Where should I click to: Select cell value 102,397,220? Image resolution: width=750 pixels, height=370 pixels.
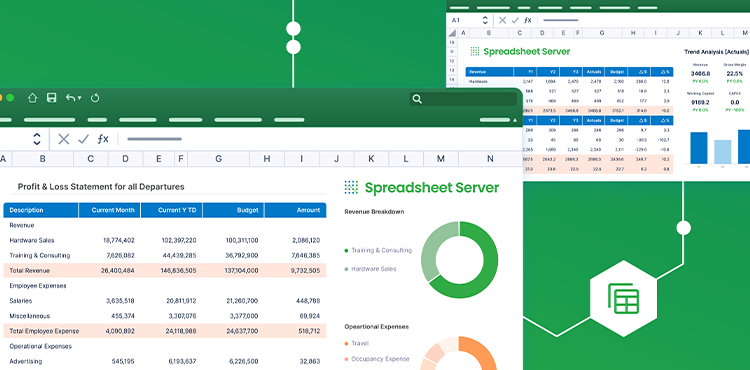click(x=179, y=240)
